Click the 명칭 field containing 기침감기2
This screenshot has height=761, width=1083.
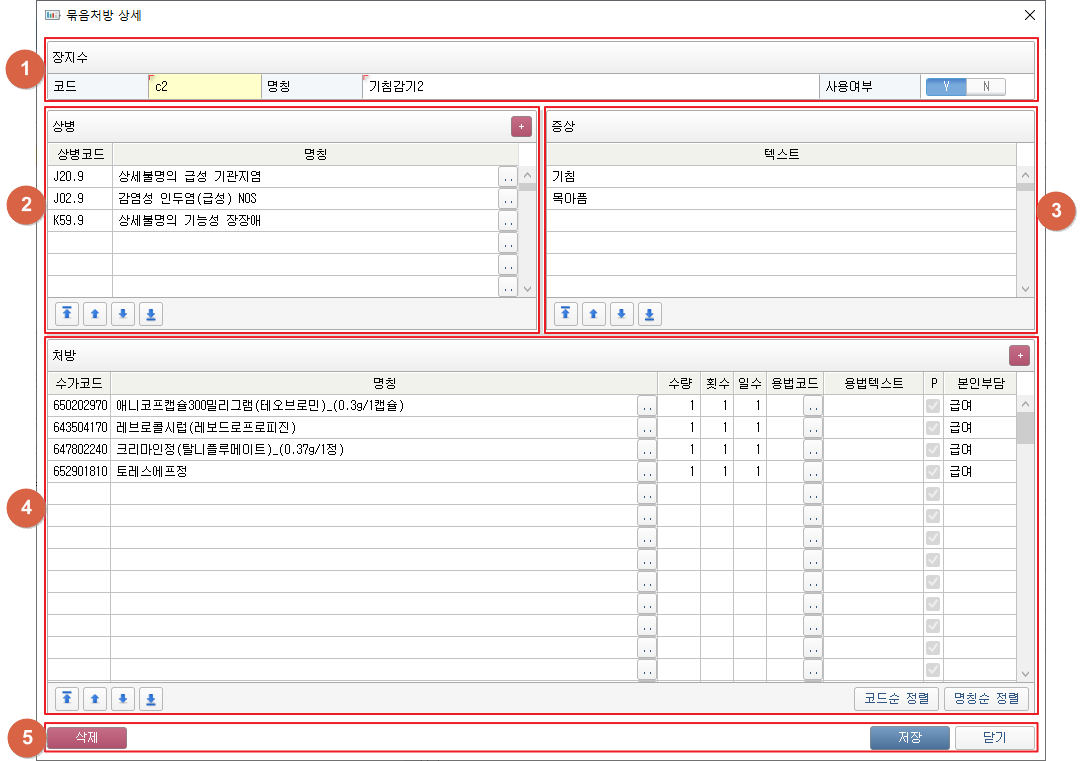[590, 87]
